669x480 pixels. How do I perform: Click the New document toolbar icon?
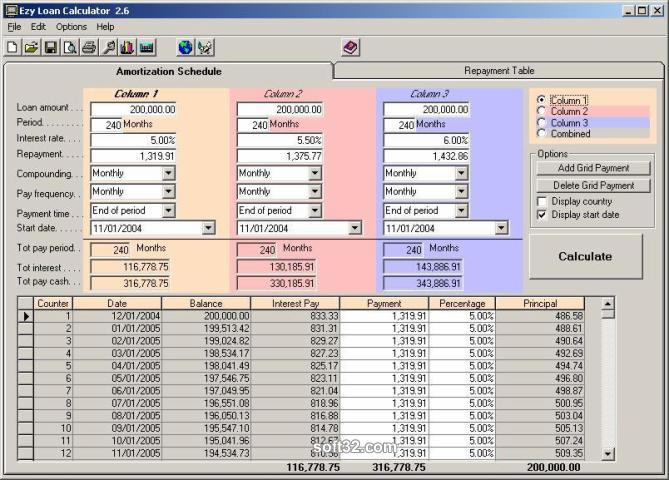click(x=12, y=47)
